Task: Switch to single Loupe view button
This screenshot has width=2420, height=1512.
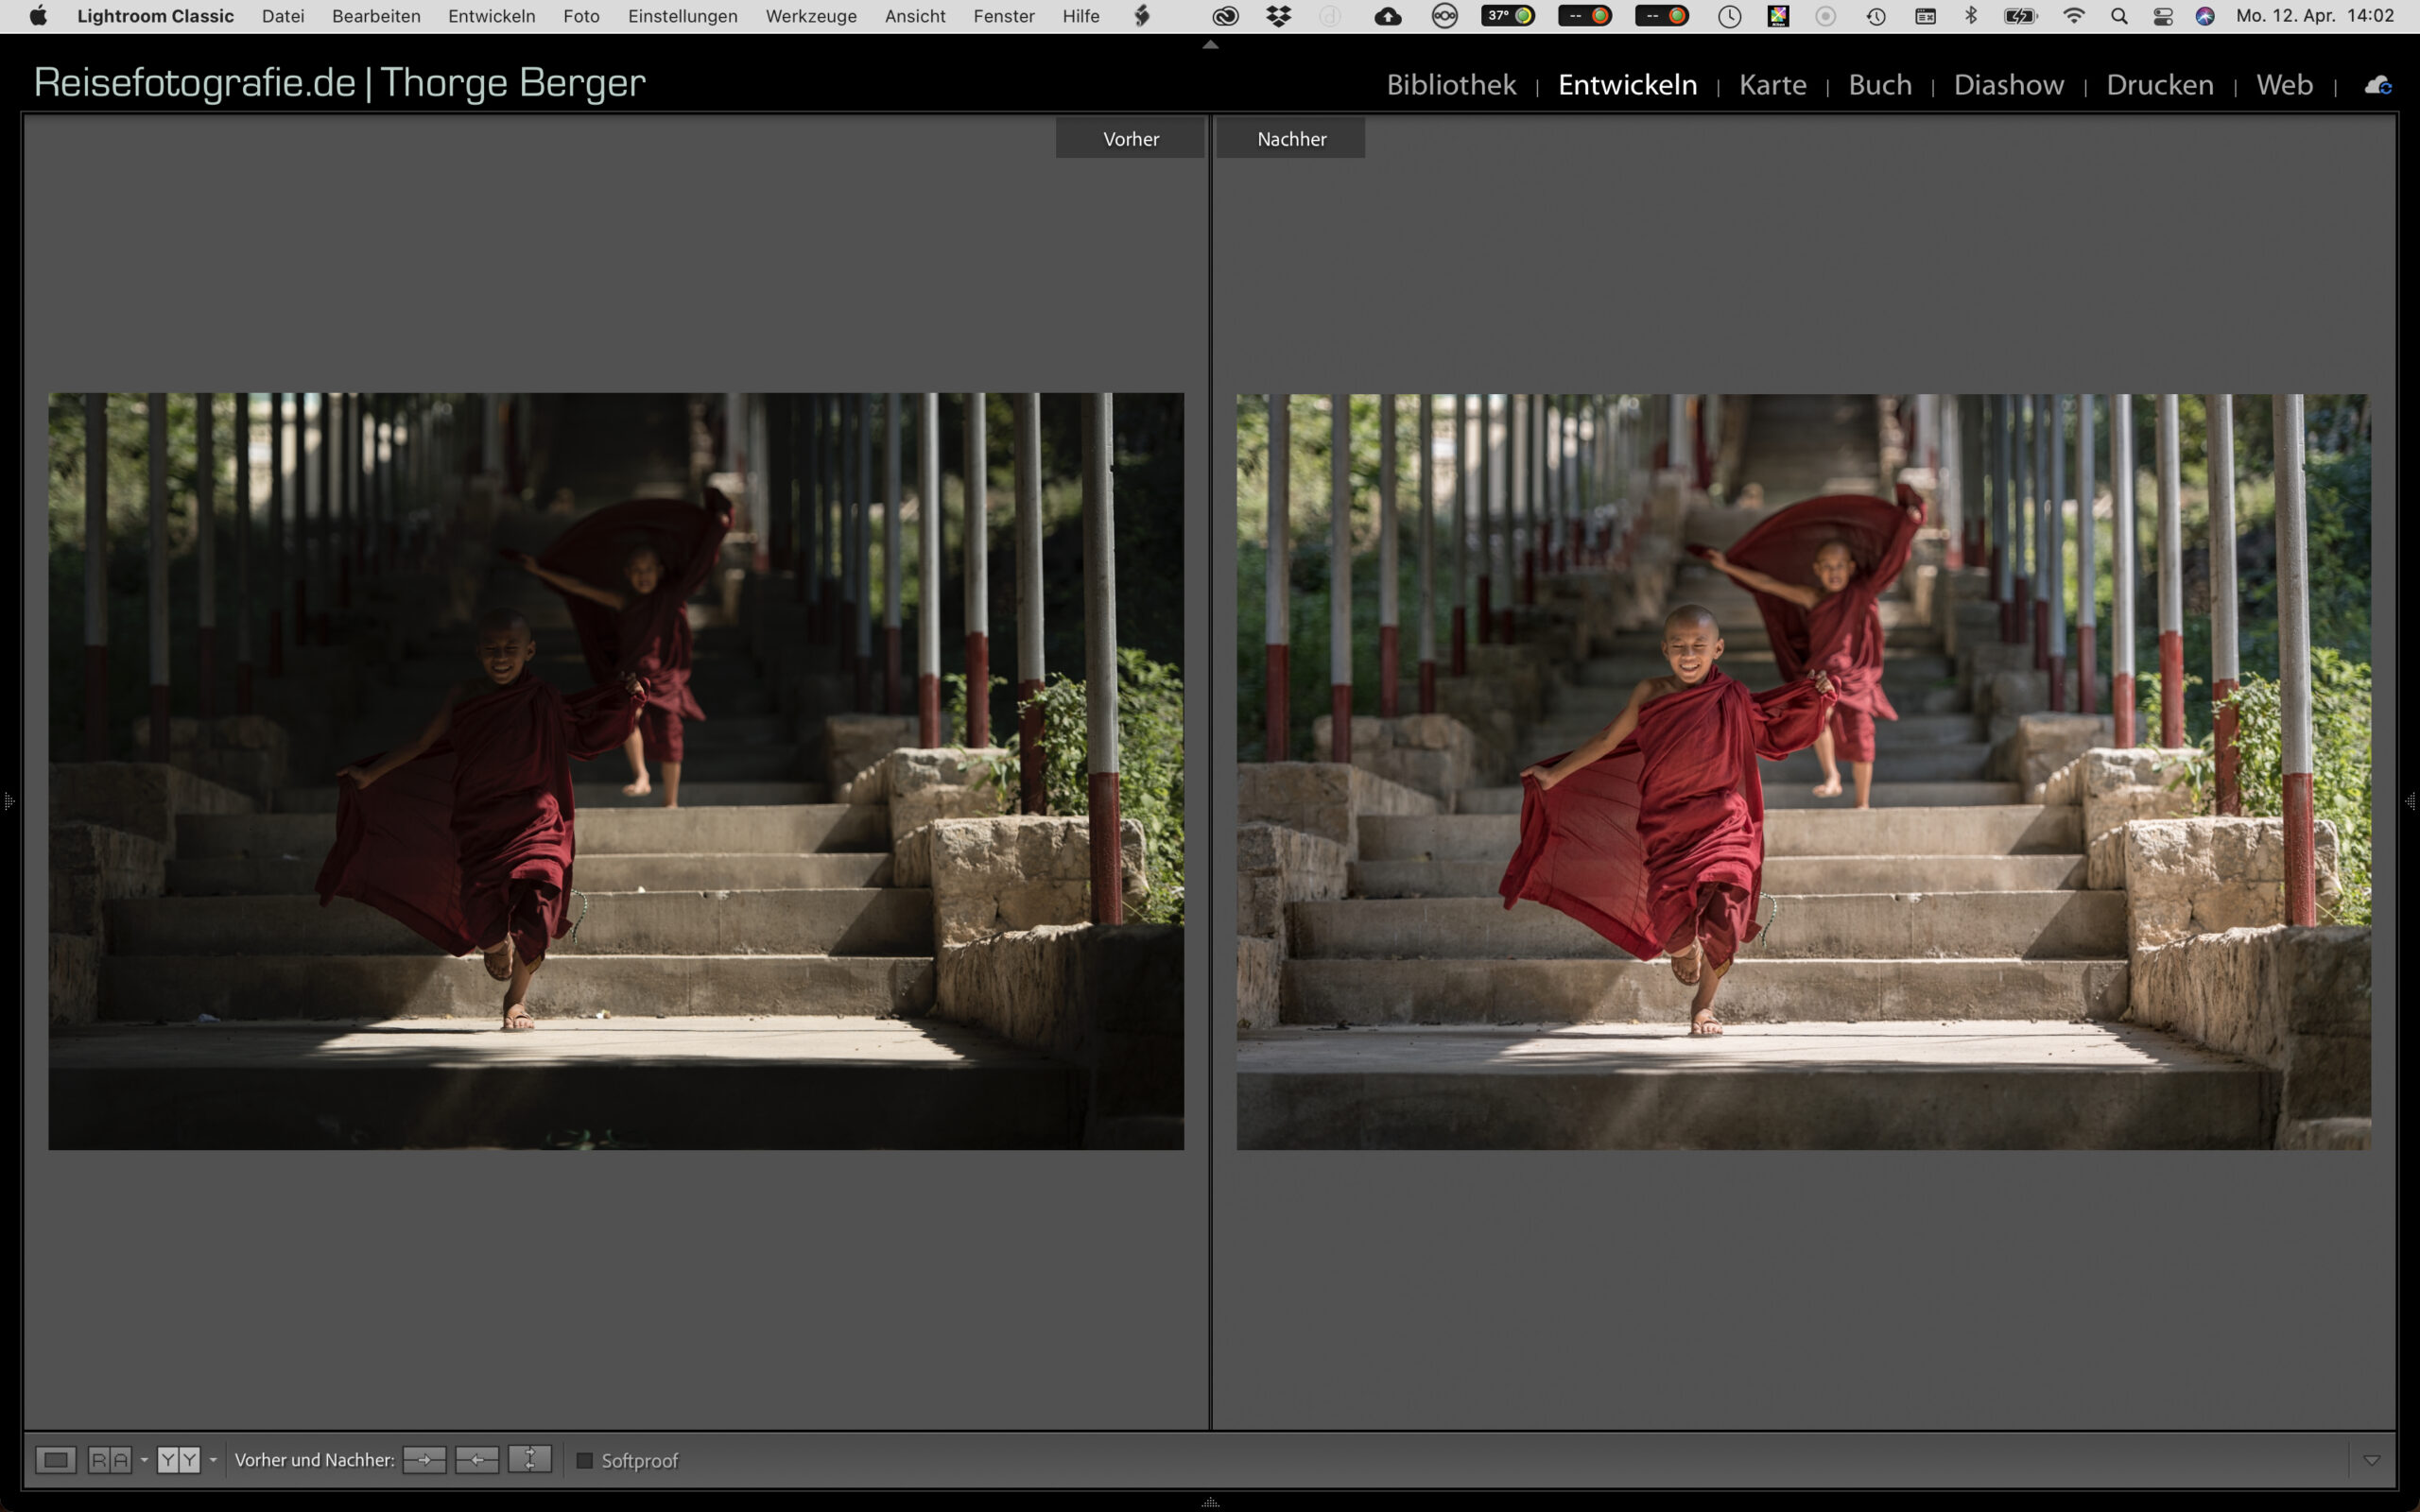Action: 56,1460
